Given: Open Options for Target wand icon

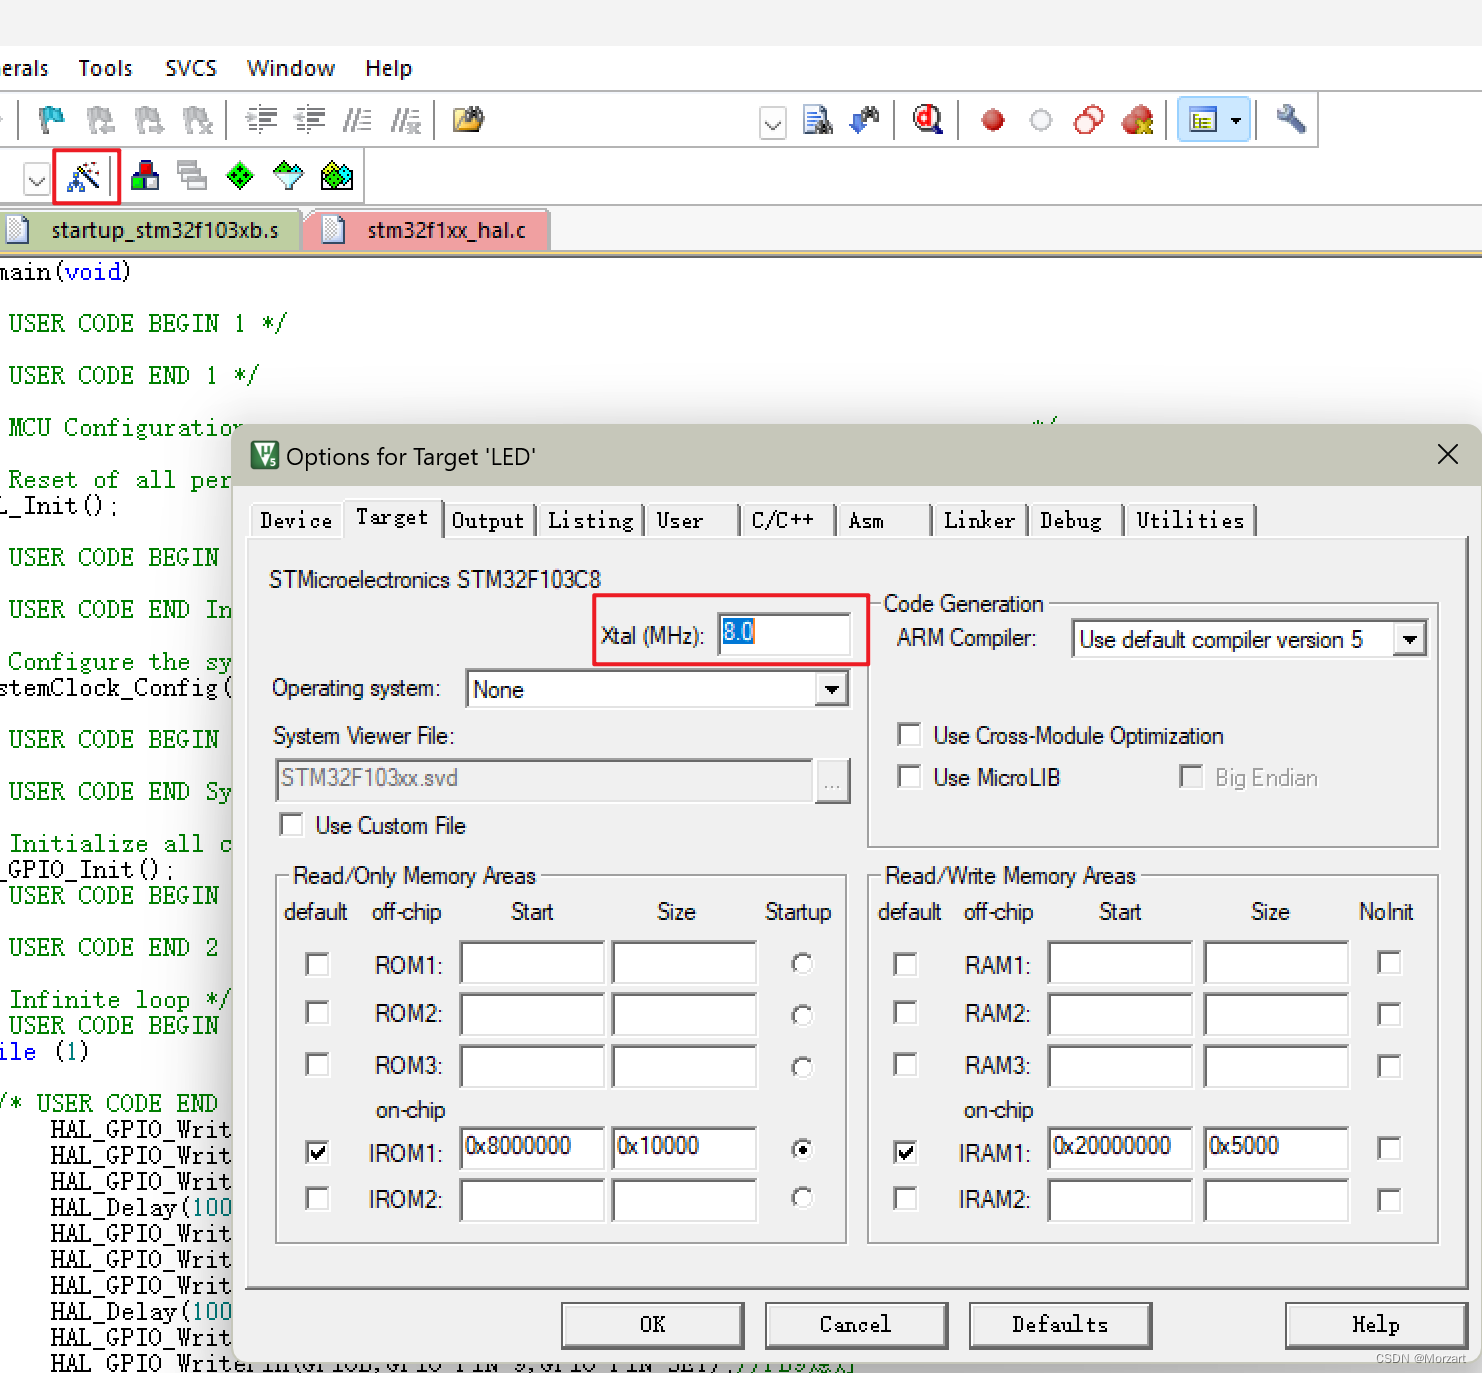Looking at the screenshot, I should pos(84,177).
